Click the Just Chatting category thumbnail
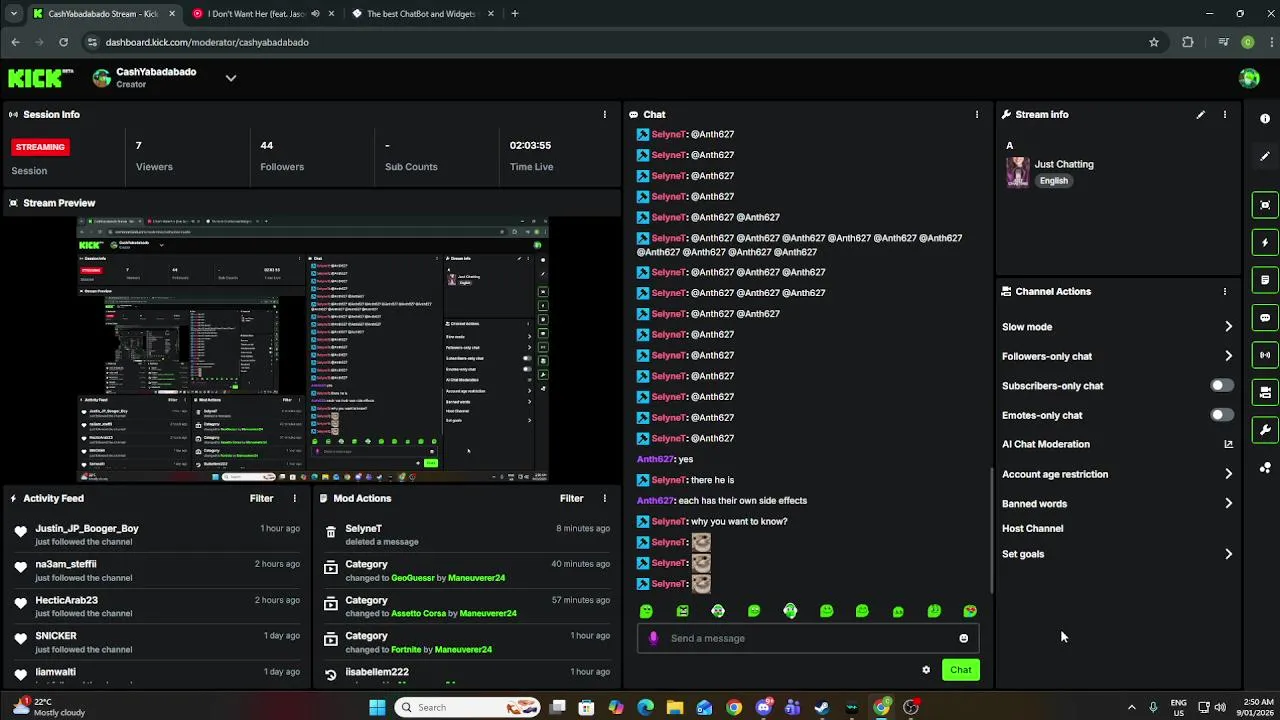This screenshot has width=1280, height=720. click(x=1017, y=172)
